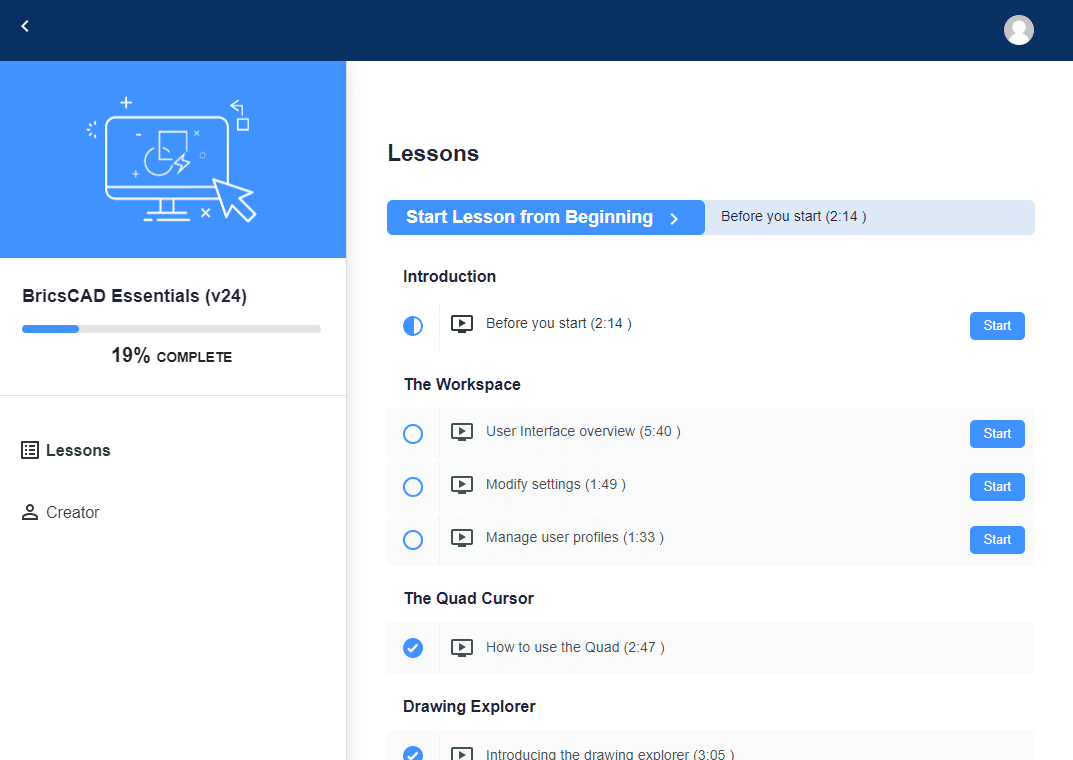Viewport: 1073px width, 760px height.
Task: Click the 19% COMPLETE progress text
Action: (172, 356)
